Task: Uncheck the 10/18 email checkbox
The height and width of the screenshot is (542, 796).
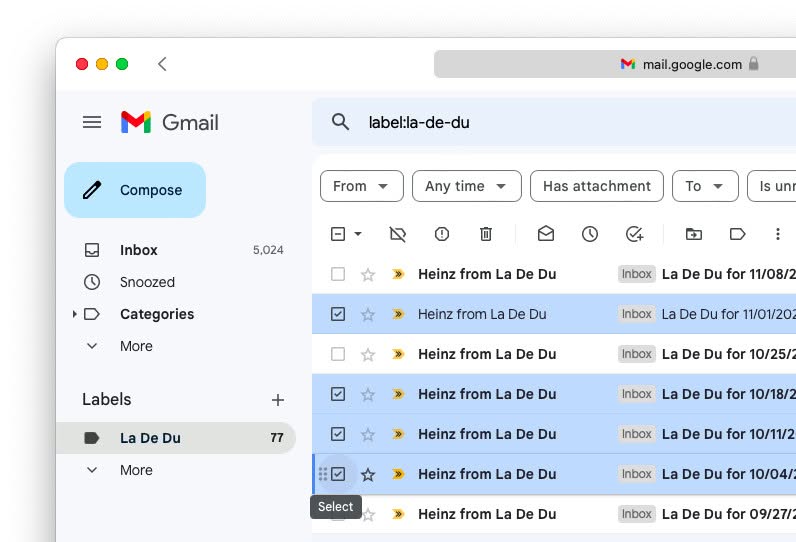Action: (338, 394)
